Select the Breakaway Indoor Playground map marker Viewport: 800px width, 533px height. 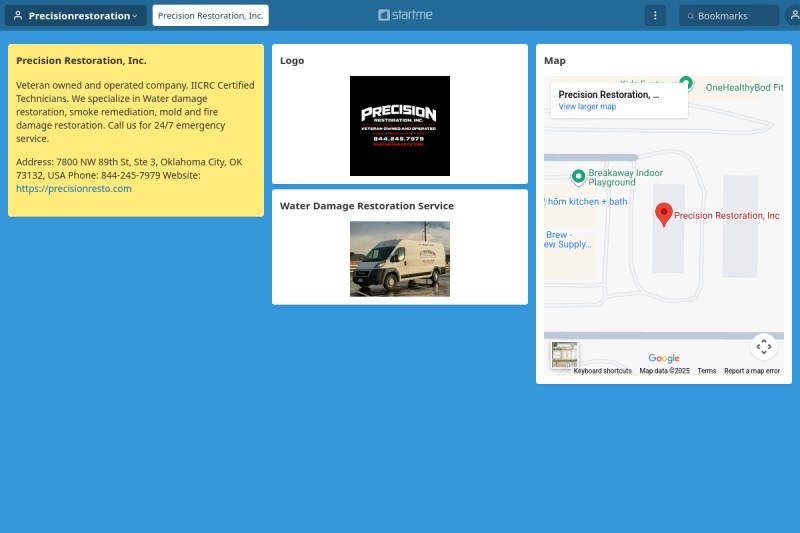tap(578, 176)
